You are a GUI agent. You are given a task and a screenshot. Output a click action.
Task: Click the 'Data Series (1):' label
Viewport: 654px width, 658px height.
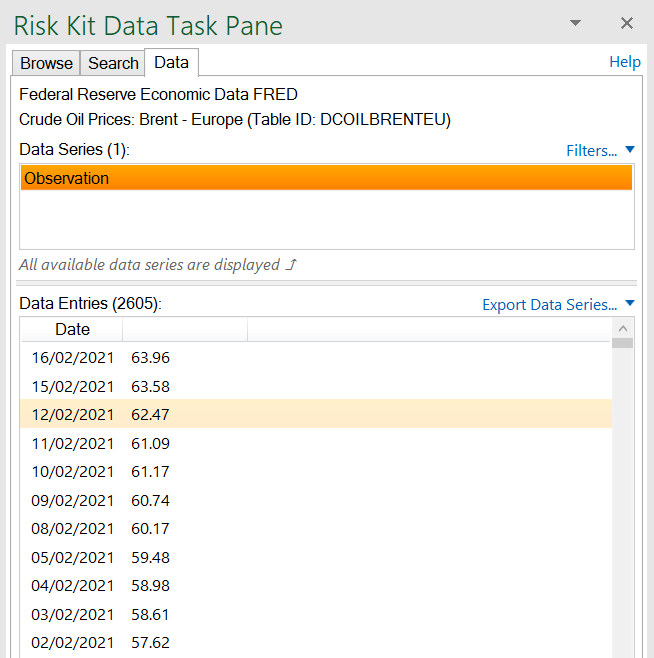click(74, 149)
